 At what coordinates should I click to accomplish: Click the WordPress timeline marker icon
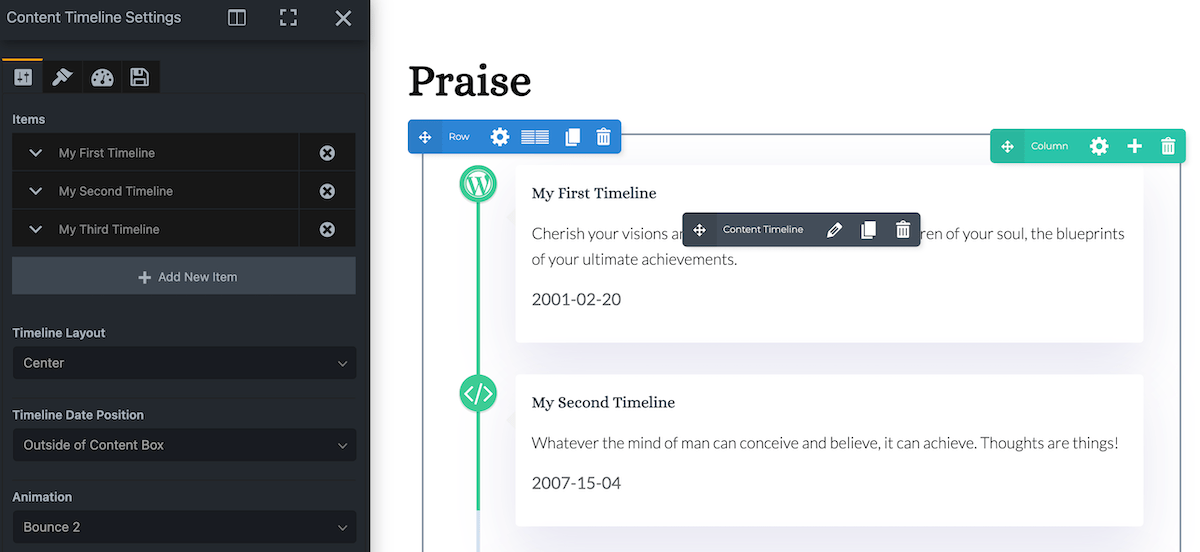point(478,183)
